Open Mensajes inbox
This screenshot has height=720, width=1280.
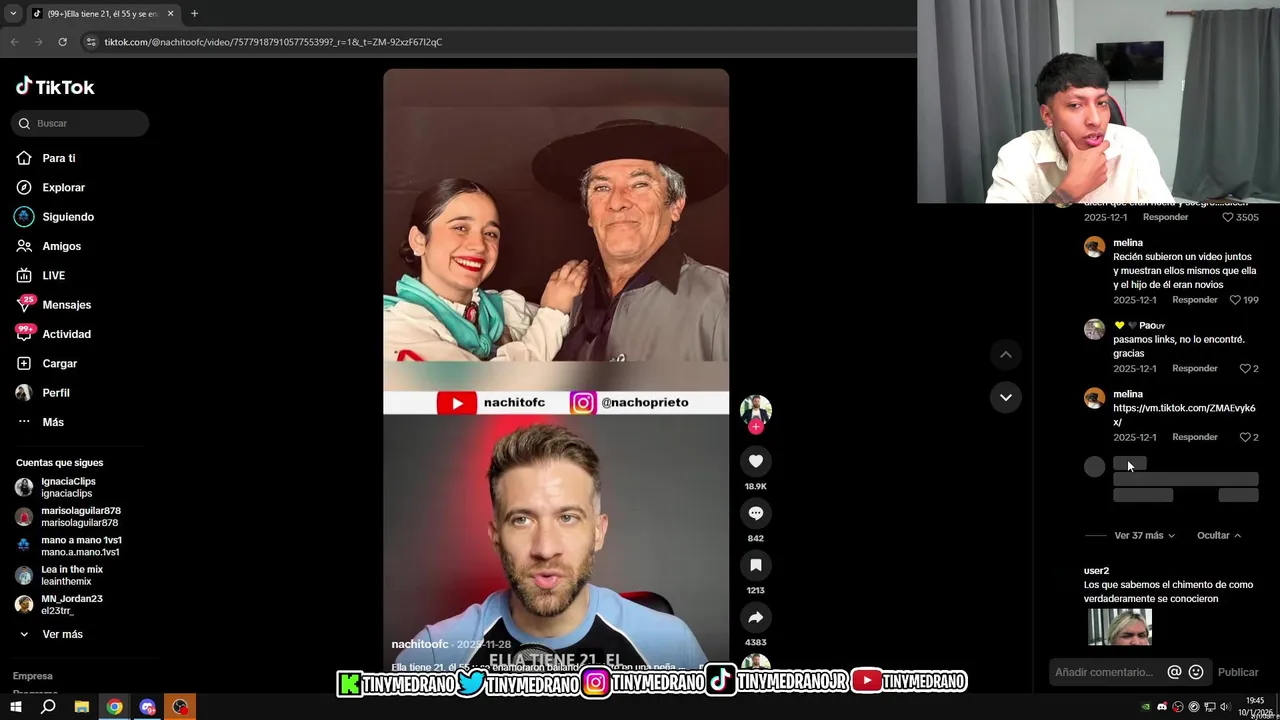click(66, 305)
